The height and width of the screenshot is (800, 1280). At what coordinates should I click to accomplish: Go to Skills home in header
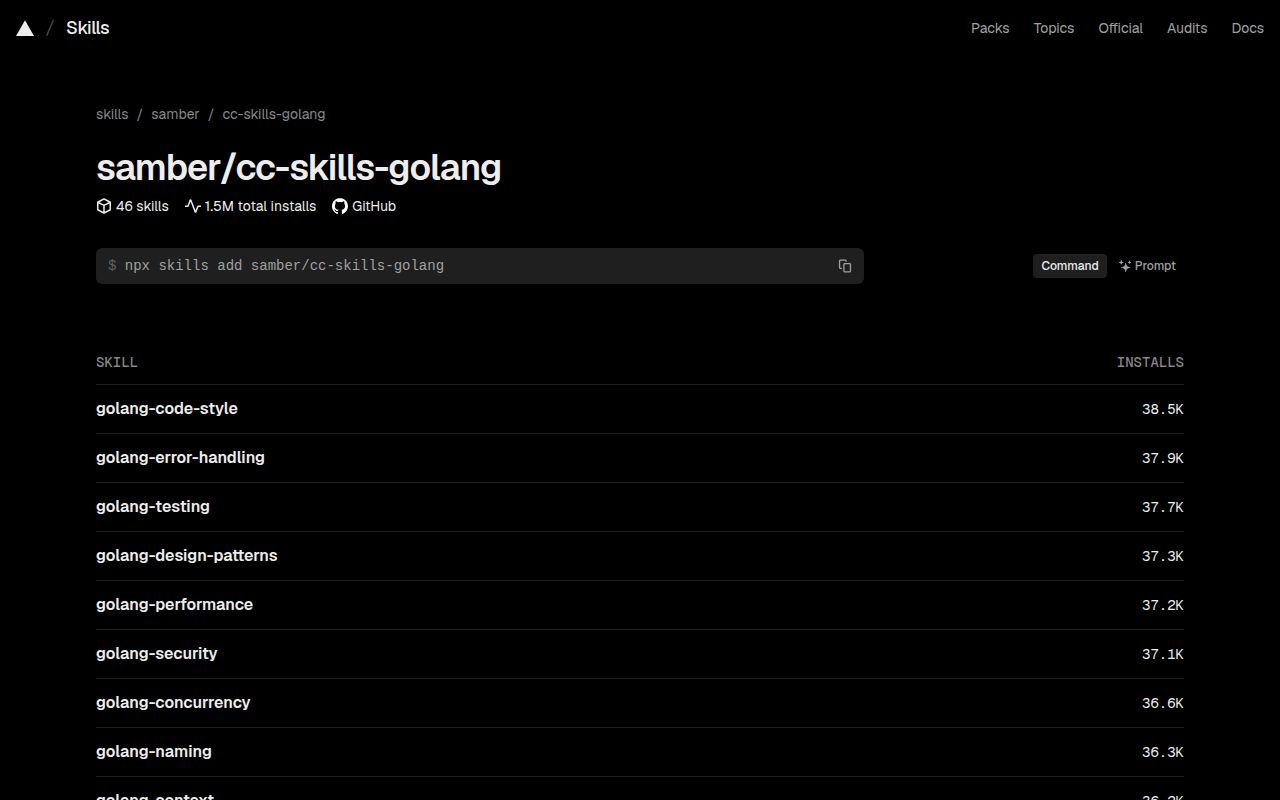click(x=88, y=28)
